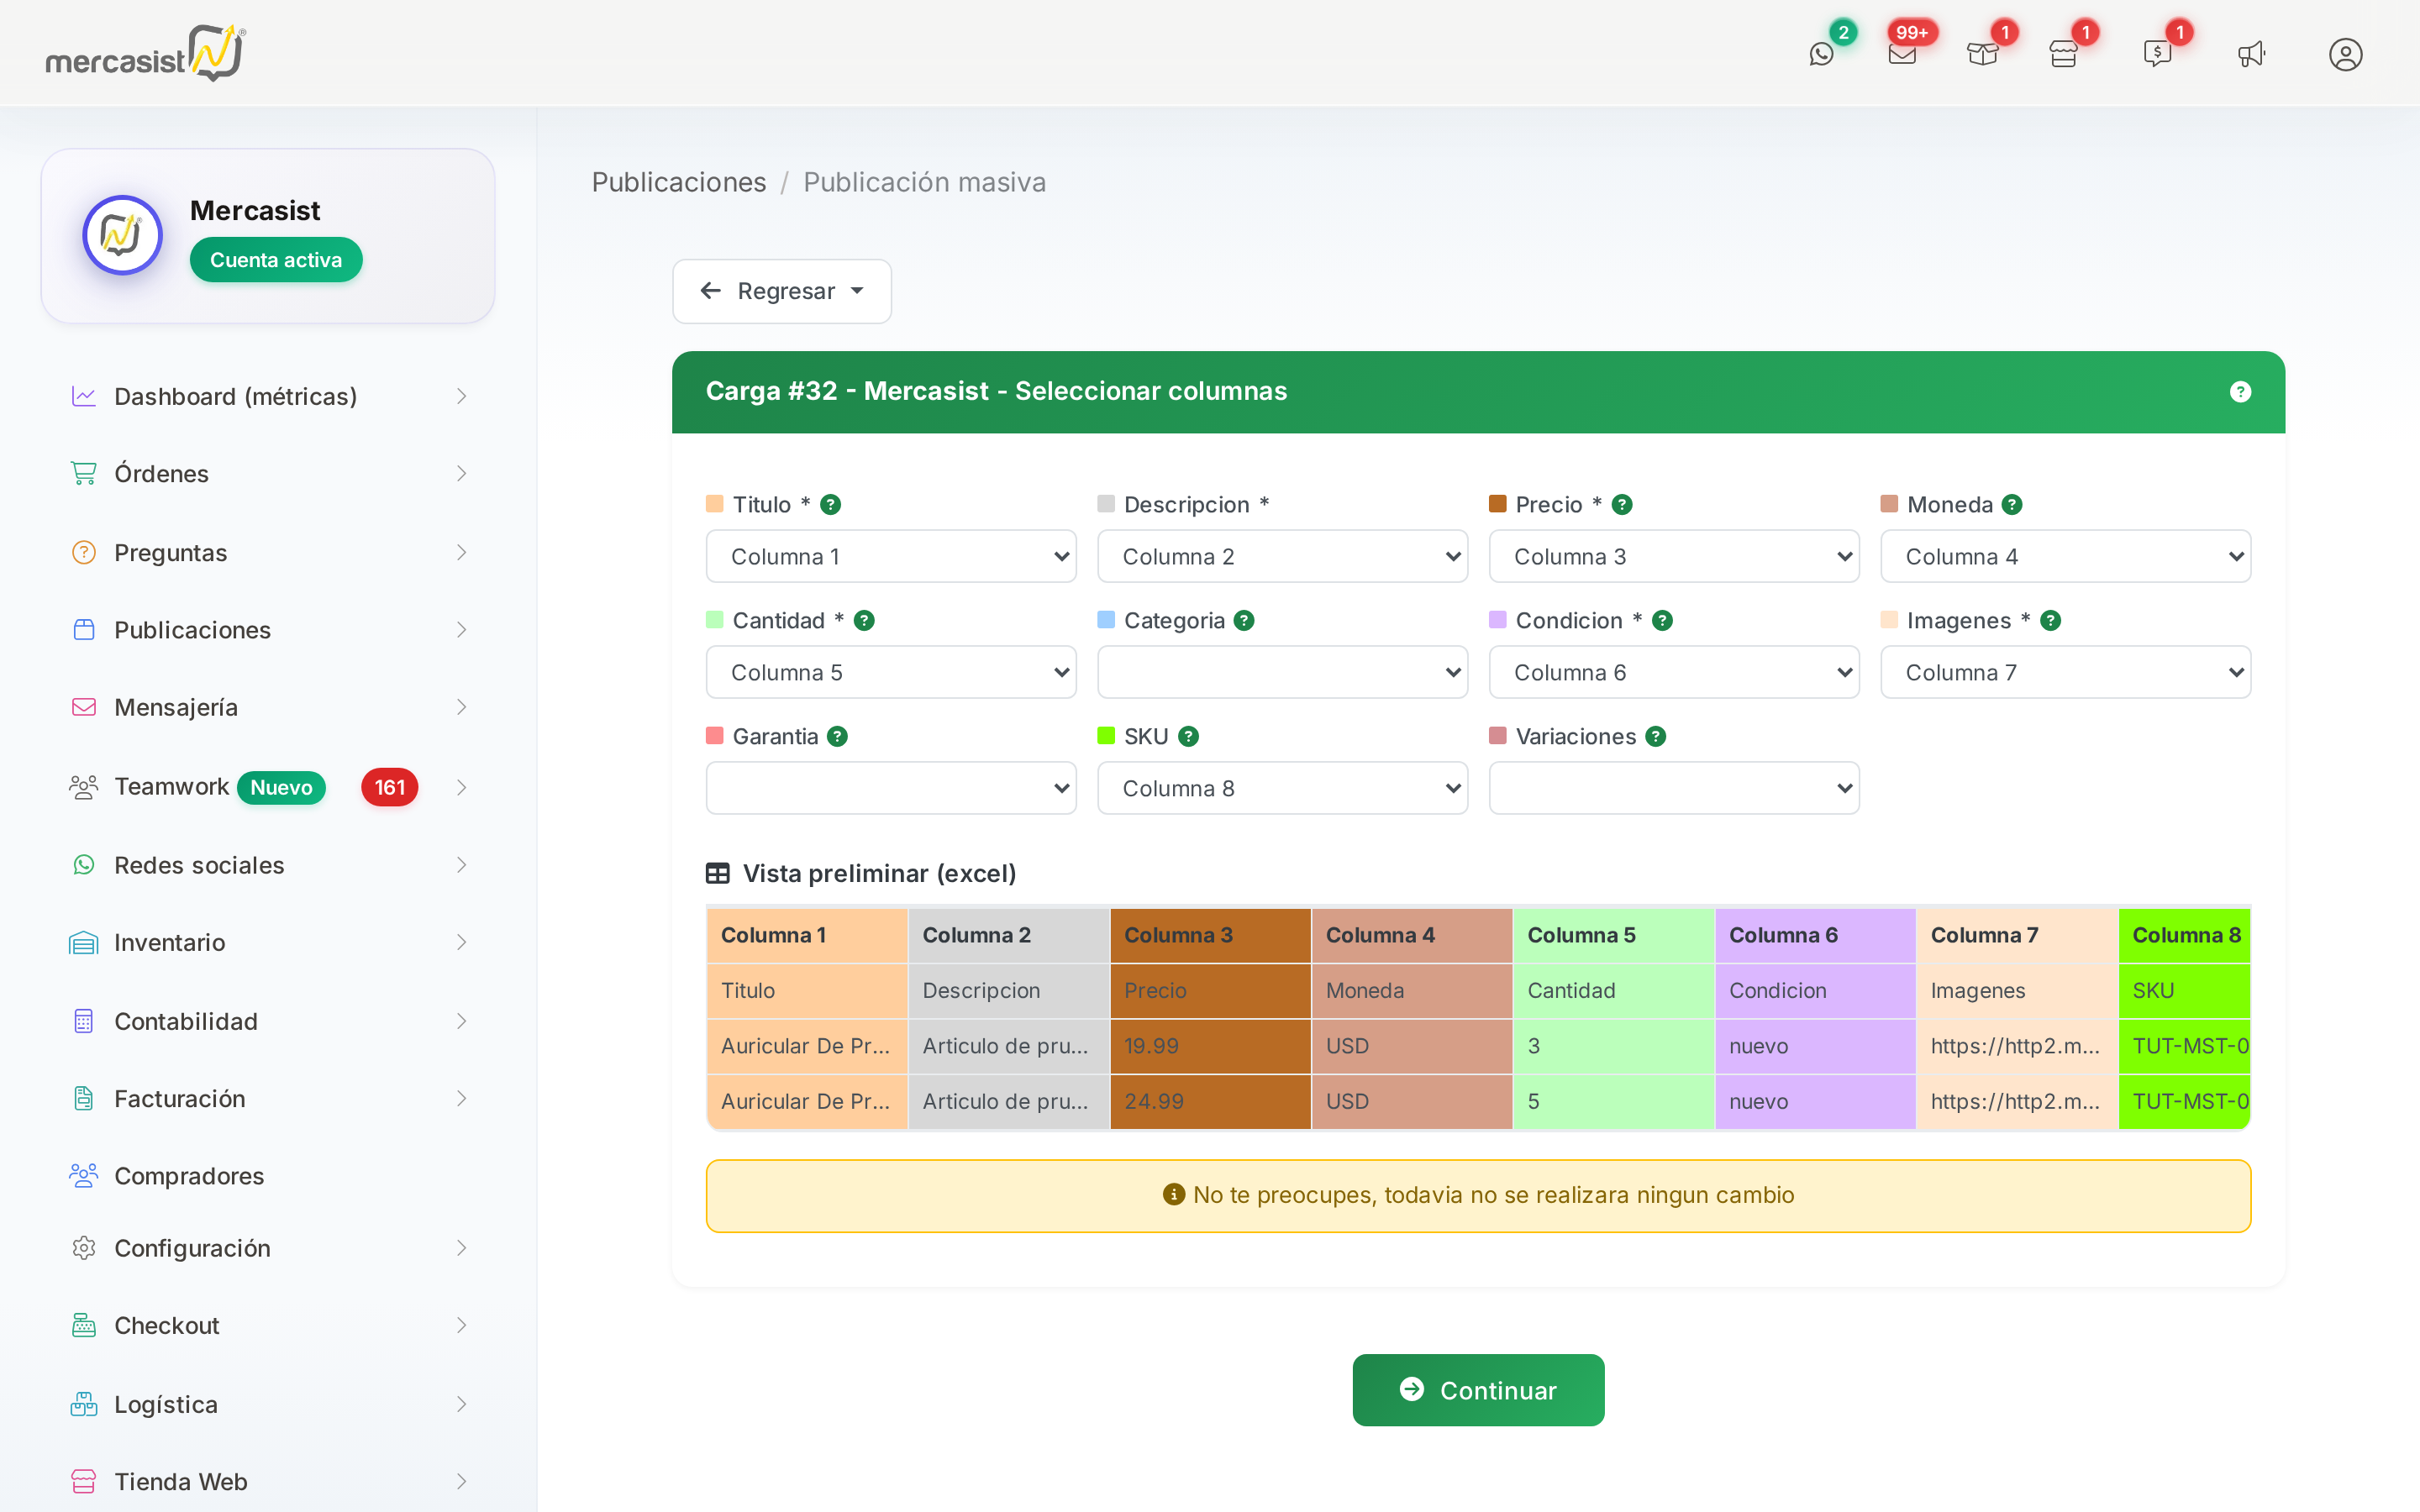Screen dimensions: 2420x1512
Task: Click the help icon next to Titulo
Action: click(830, 505)
